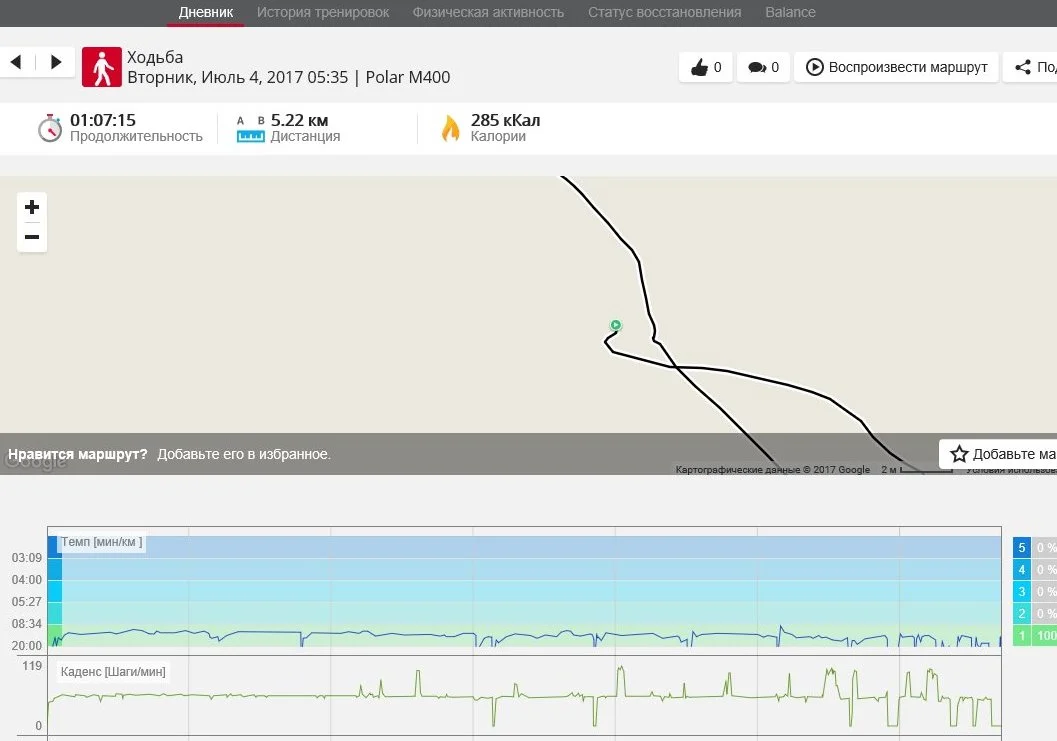
Task: Open the Balance tab
Action: click(790, 12)
